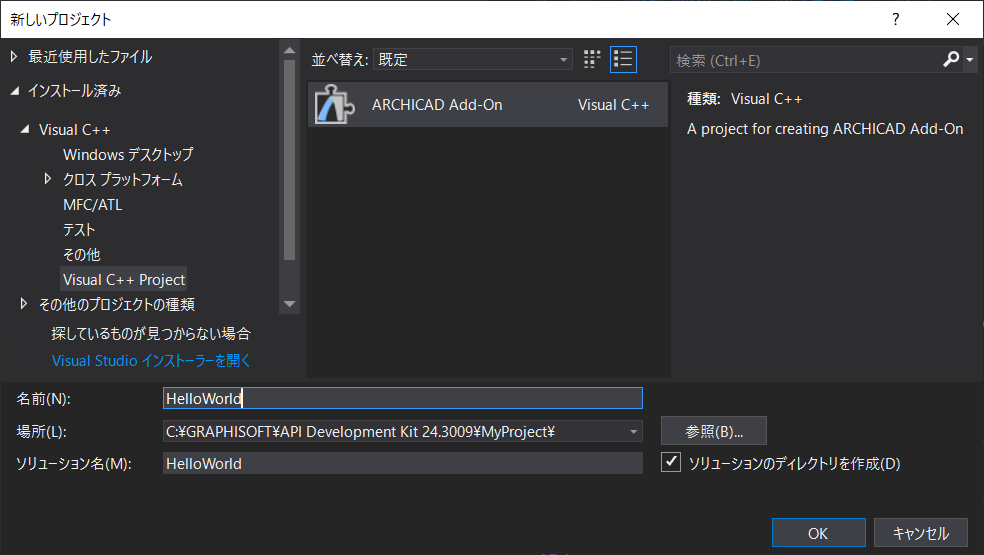Image resolution: width=984 pixels, height=555 pixels.
Task: Switch to small icons grid view
Action: 591,60
